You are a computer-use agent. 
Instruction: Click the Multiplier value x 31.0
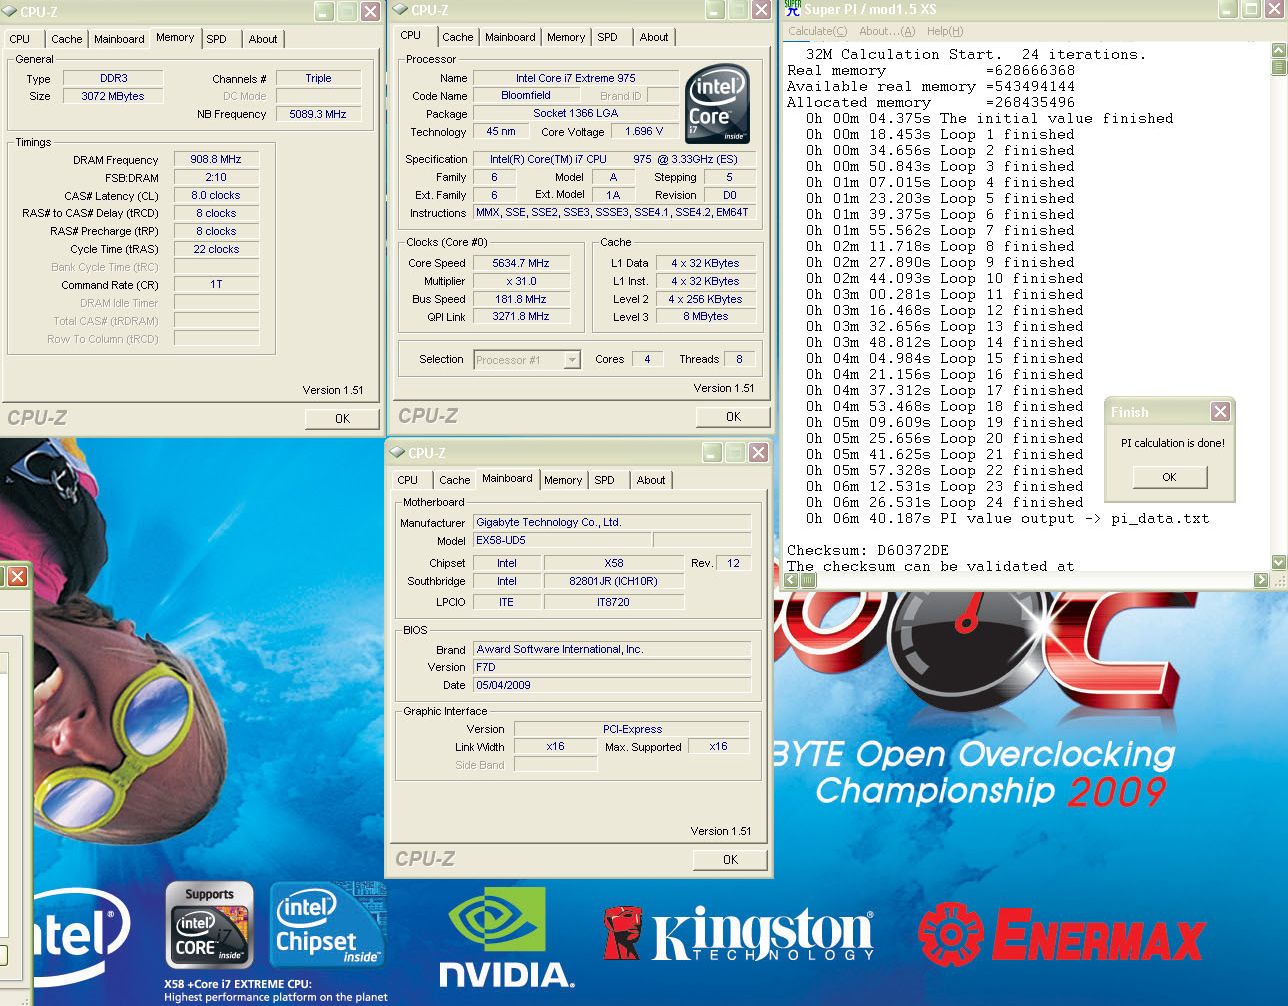[521, 281]
